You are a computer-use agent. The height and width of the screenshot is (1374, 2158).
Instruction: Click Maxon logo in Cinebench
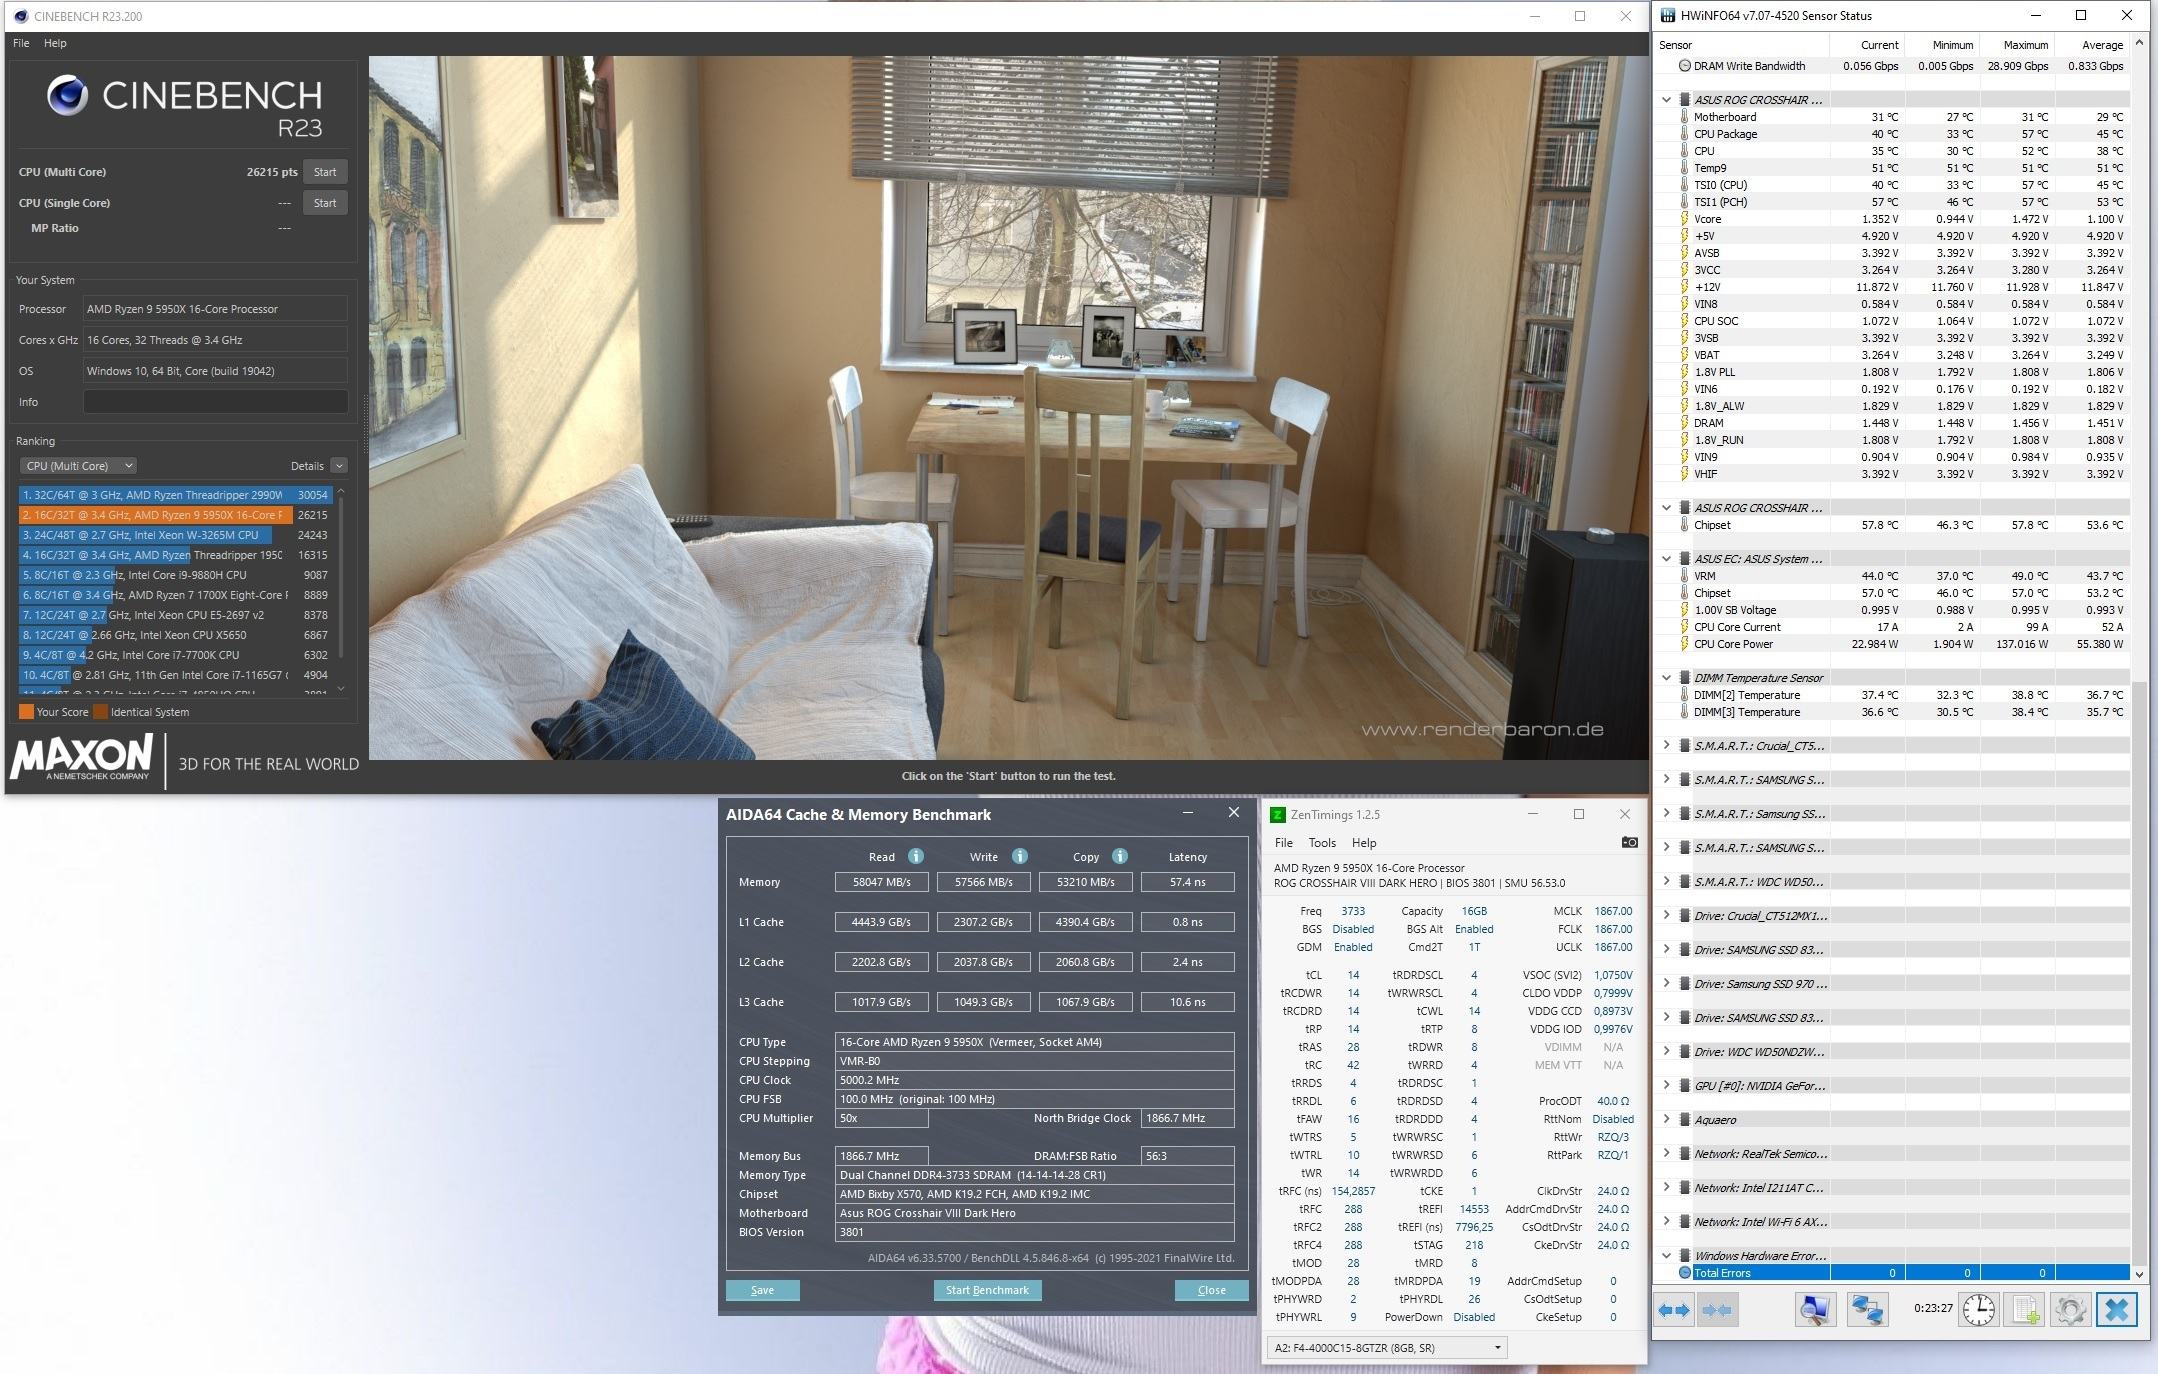[82, 757]
